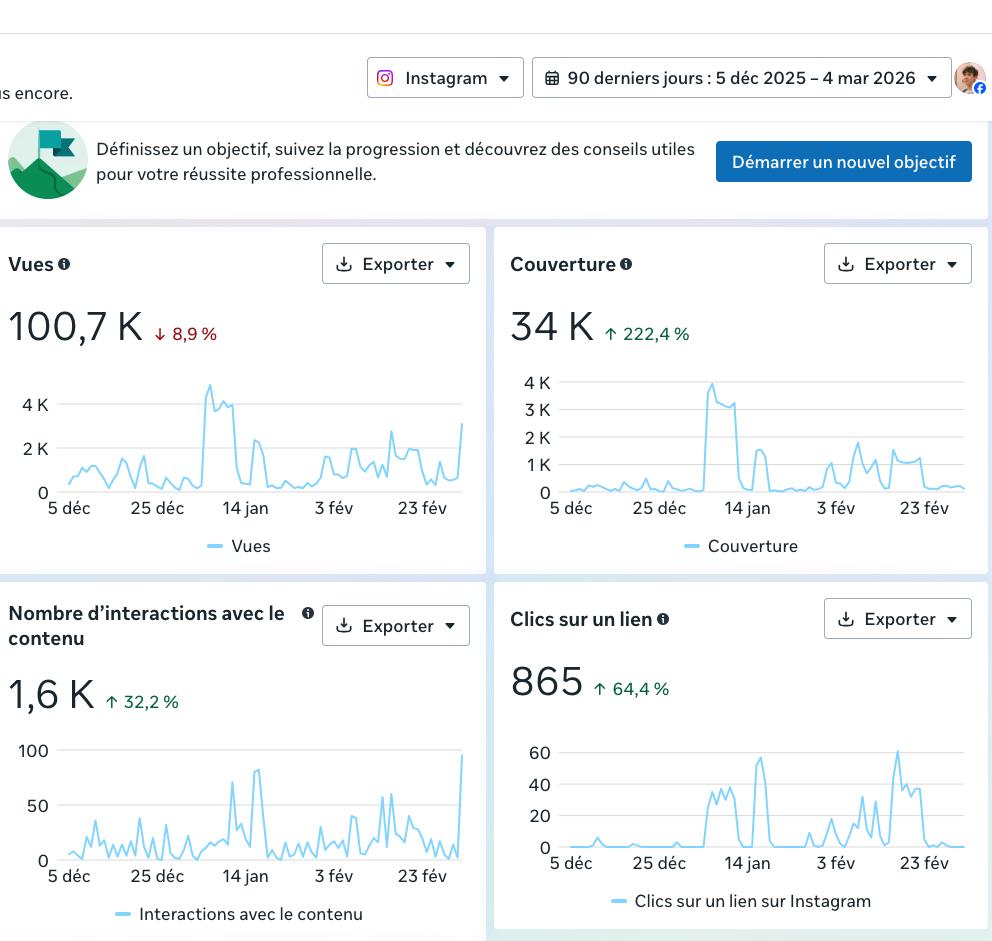The image size is (992, 941).
Task: Click Démarrer un nouvel objectif button
Action: [843, 162]
